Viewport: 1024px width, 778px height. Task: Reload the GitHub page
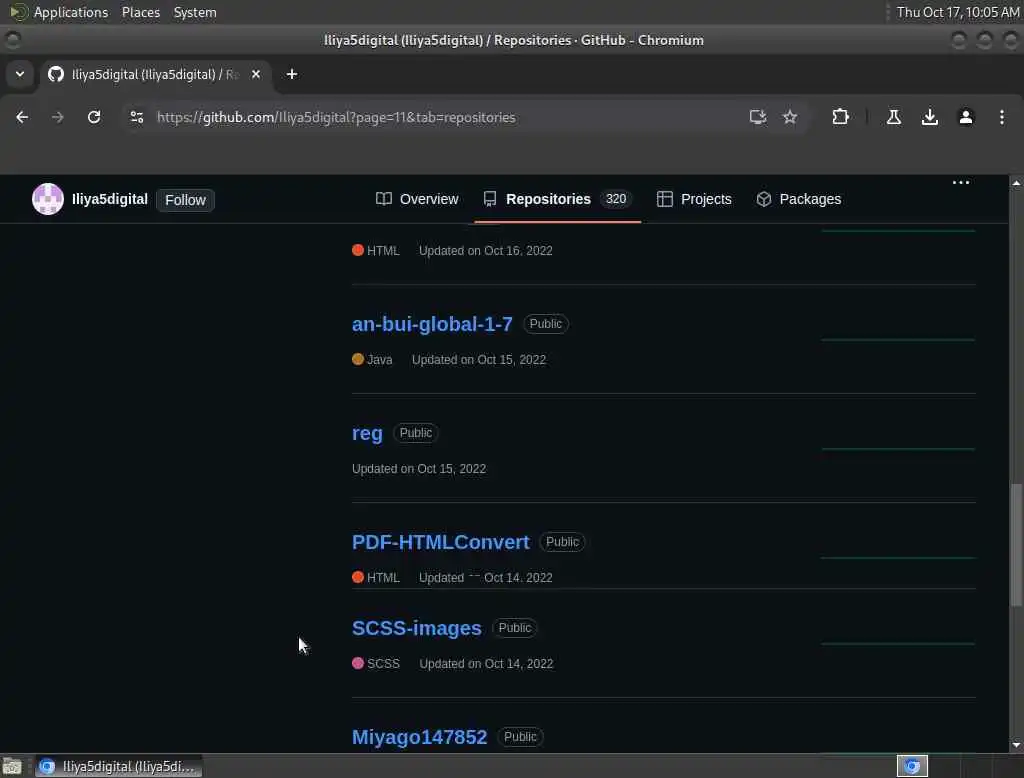(x=94, y=117)
